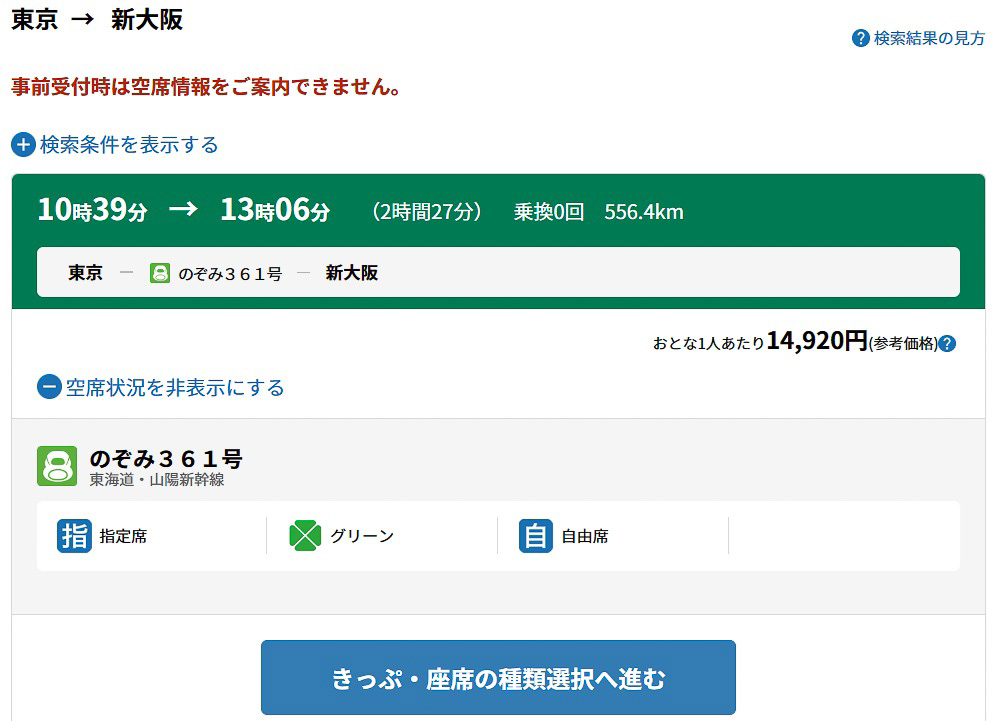Click the question mark beside 参考価格
This screenshot has width=1003, height=721.
pyautogui.click(x=949, y=343)
